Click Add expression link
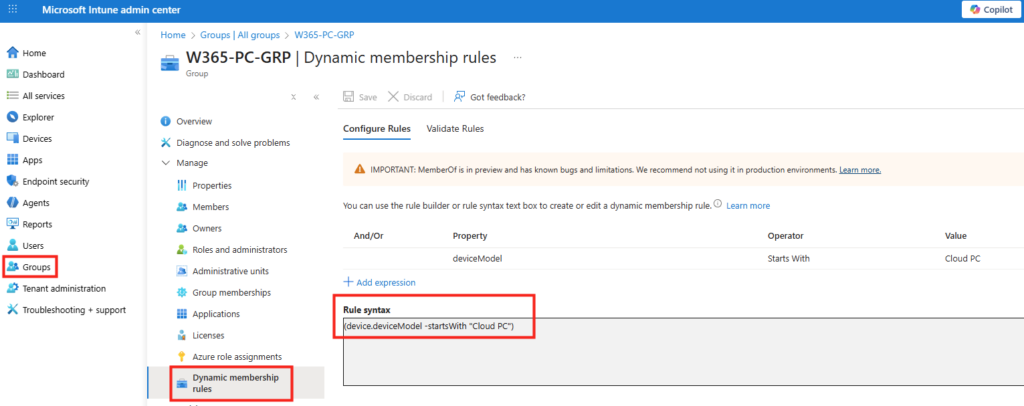 tap(380, 282)
